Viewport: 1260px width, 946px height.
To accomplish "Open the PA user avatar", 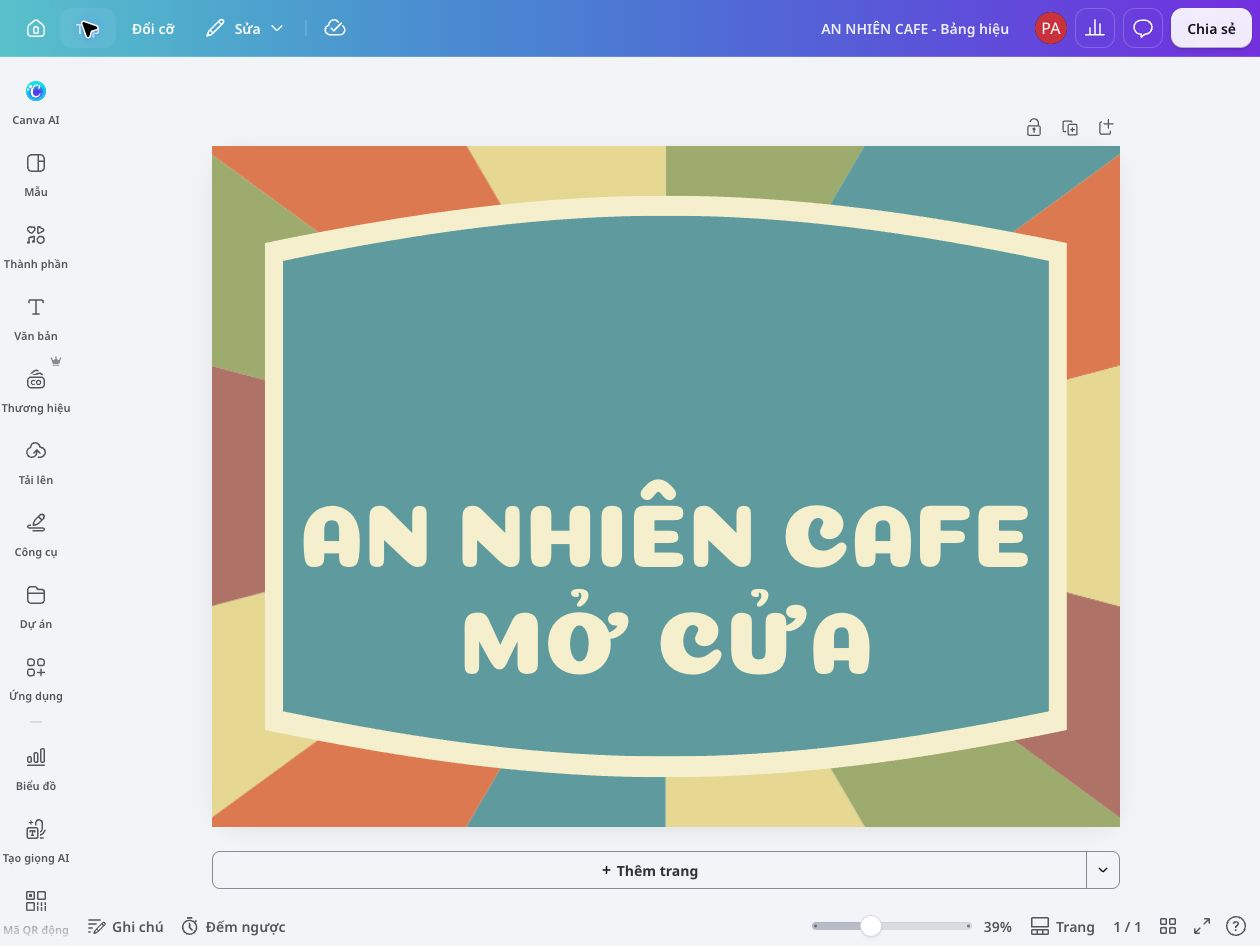I will click(x=1050, y=28).
